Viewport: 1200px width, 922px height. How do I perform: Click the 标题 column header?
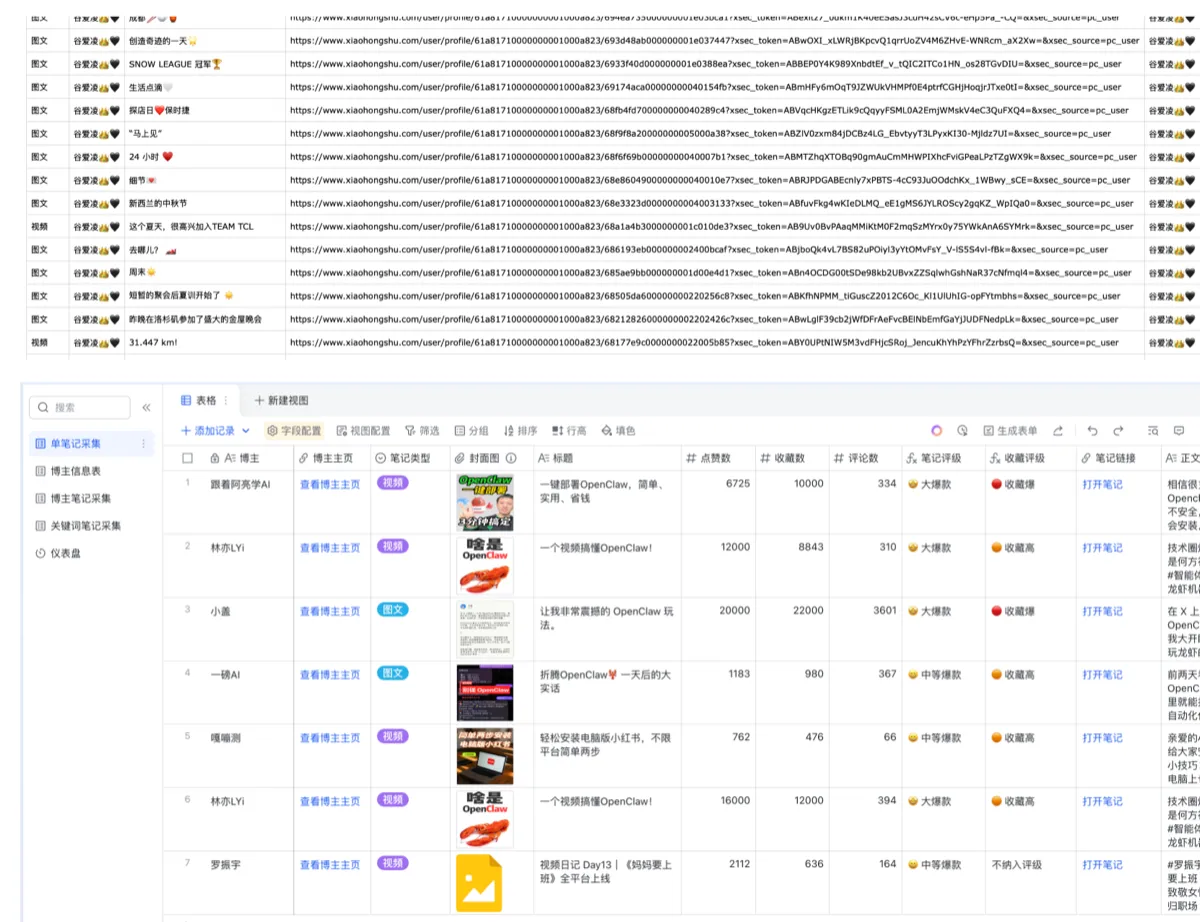[x=606, y=458]
